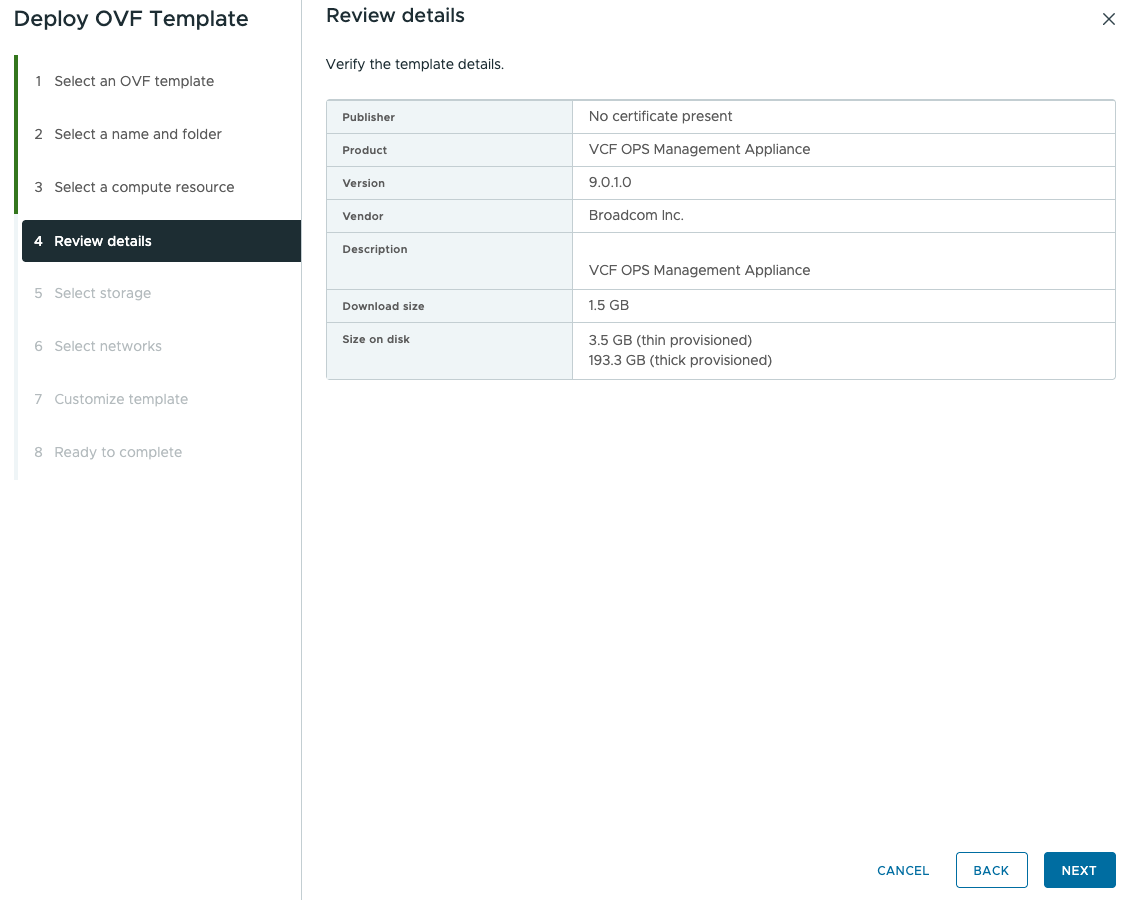
Task: Click the thin provisioned 3.5 GB size text
Action: coord(670,340)
